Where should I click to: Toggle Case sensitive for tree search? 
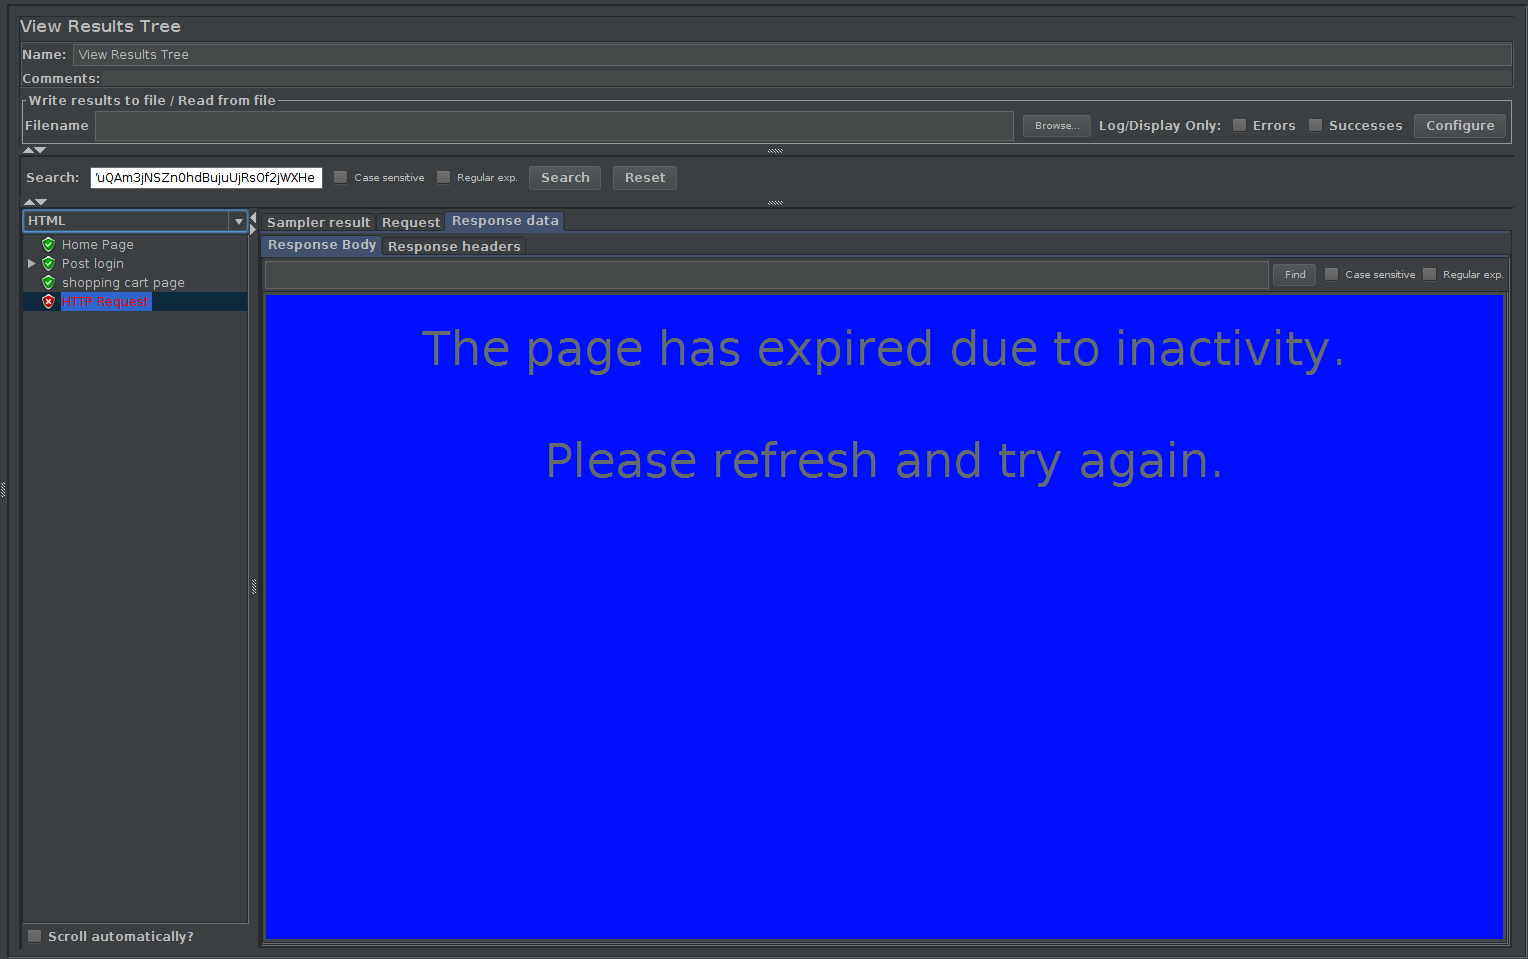point(340,177)
